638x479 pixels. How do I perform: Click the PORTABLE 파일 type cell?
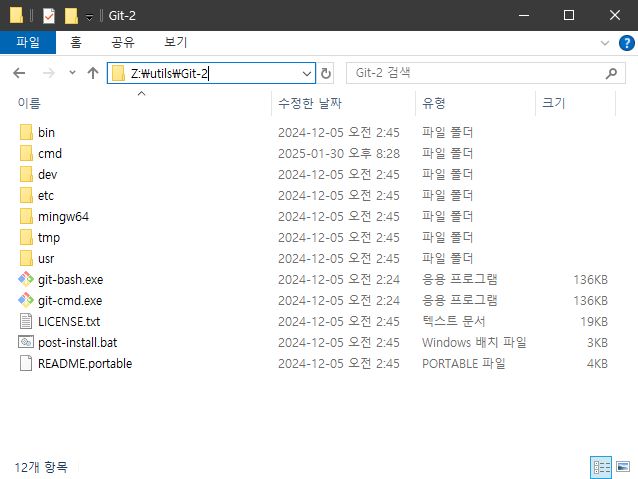(463, 363)
